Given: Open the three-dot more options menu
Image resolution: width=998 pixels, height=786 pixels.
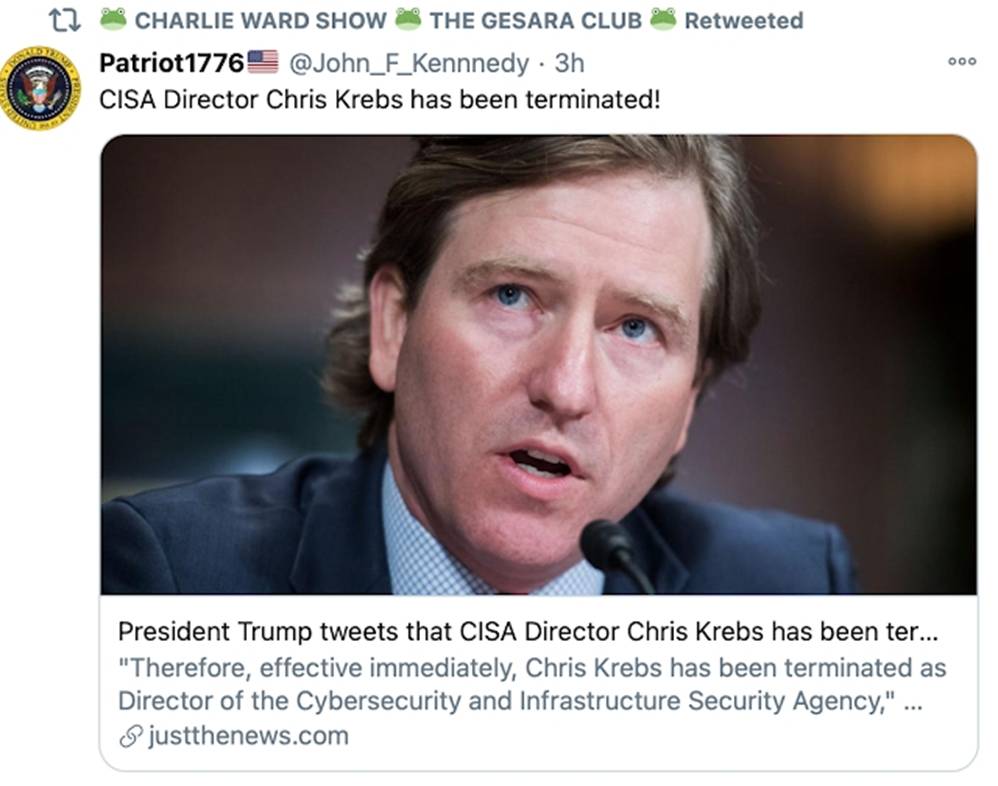Looking at the screenshot, I should click(x=962, y=62).
